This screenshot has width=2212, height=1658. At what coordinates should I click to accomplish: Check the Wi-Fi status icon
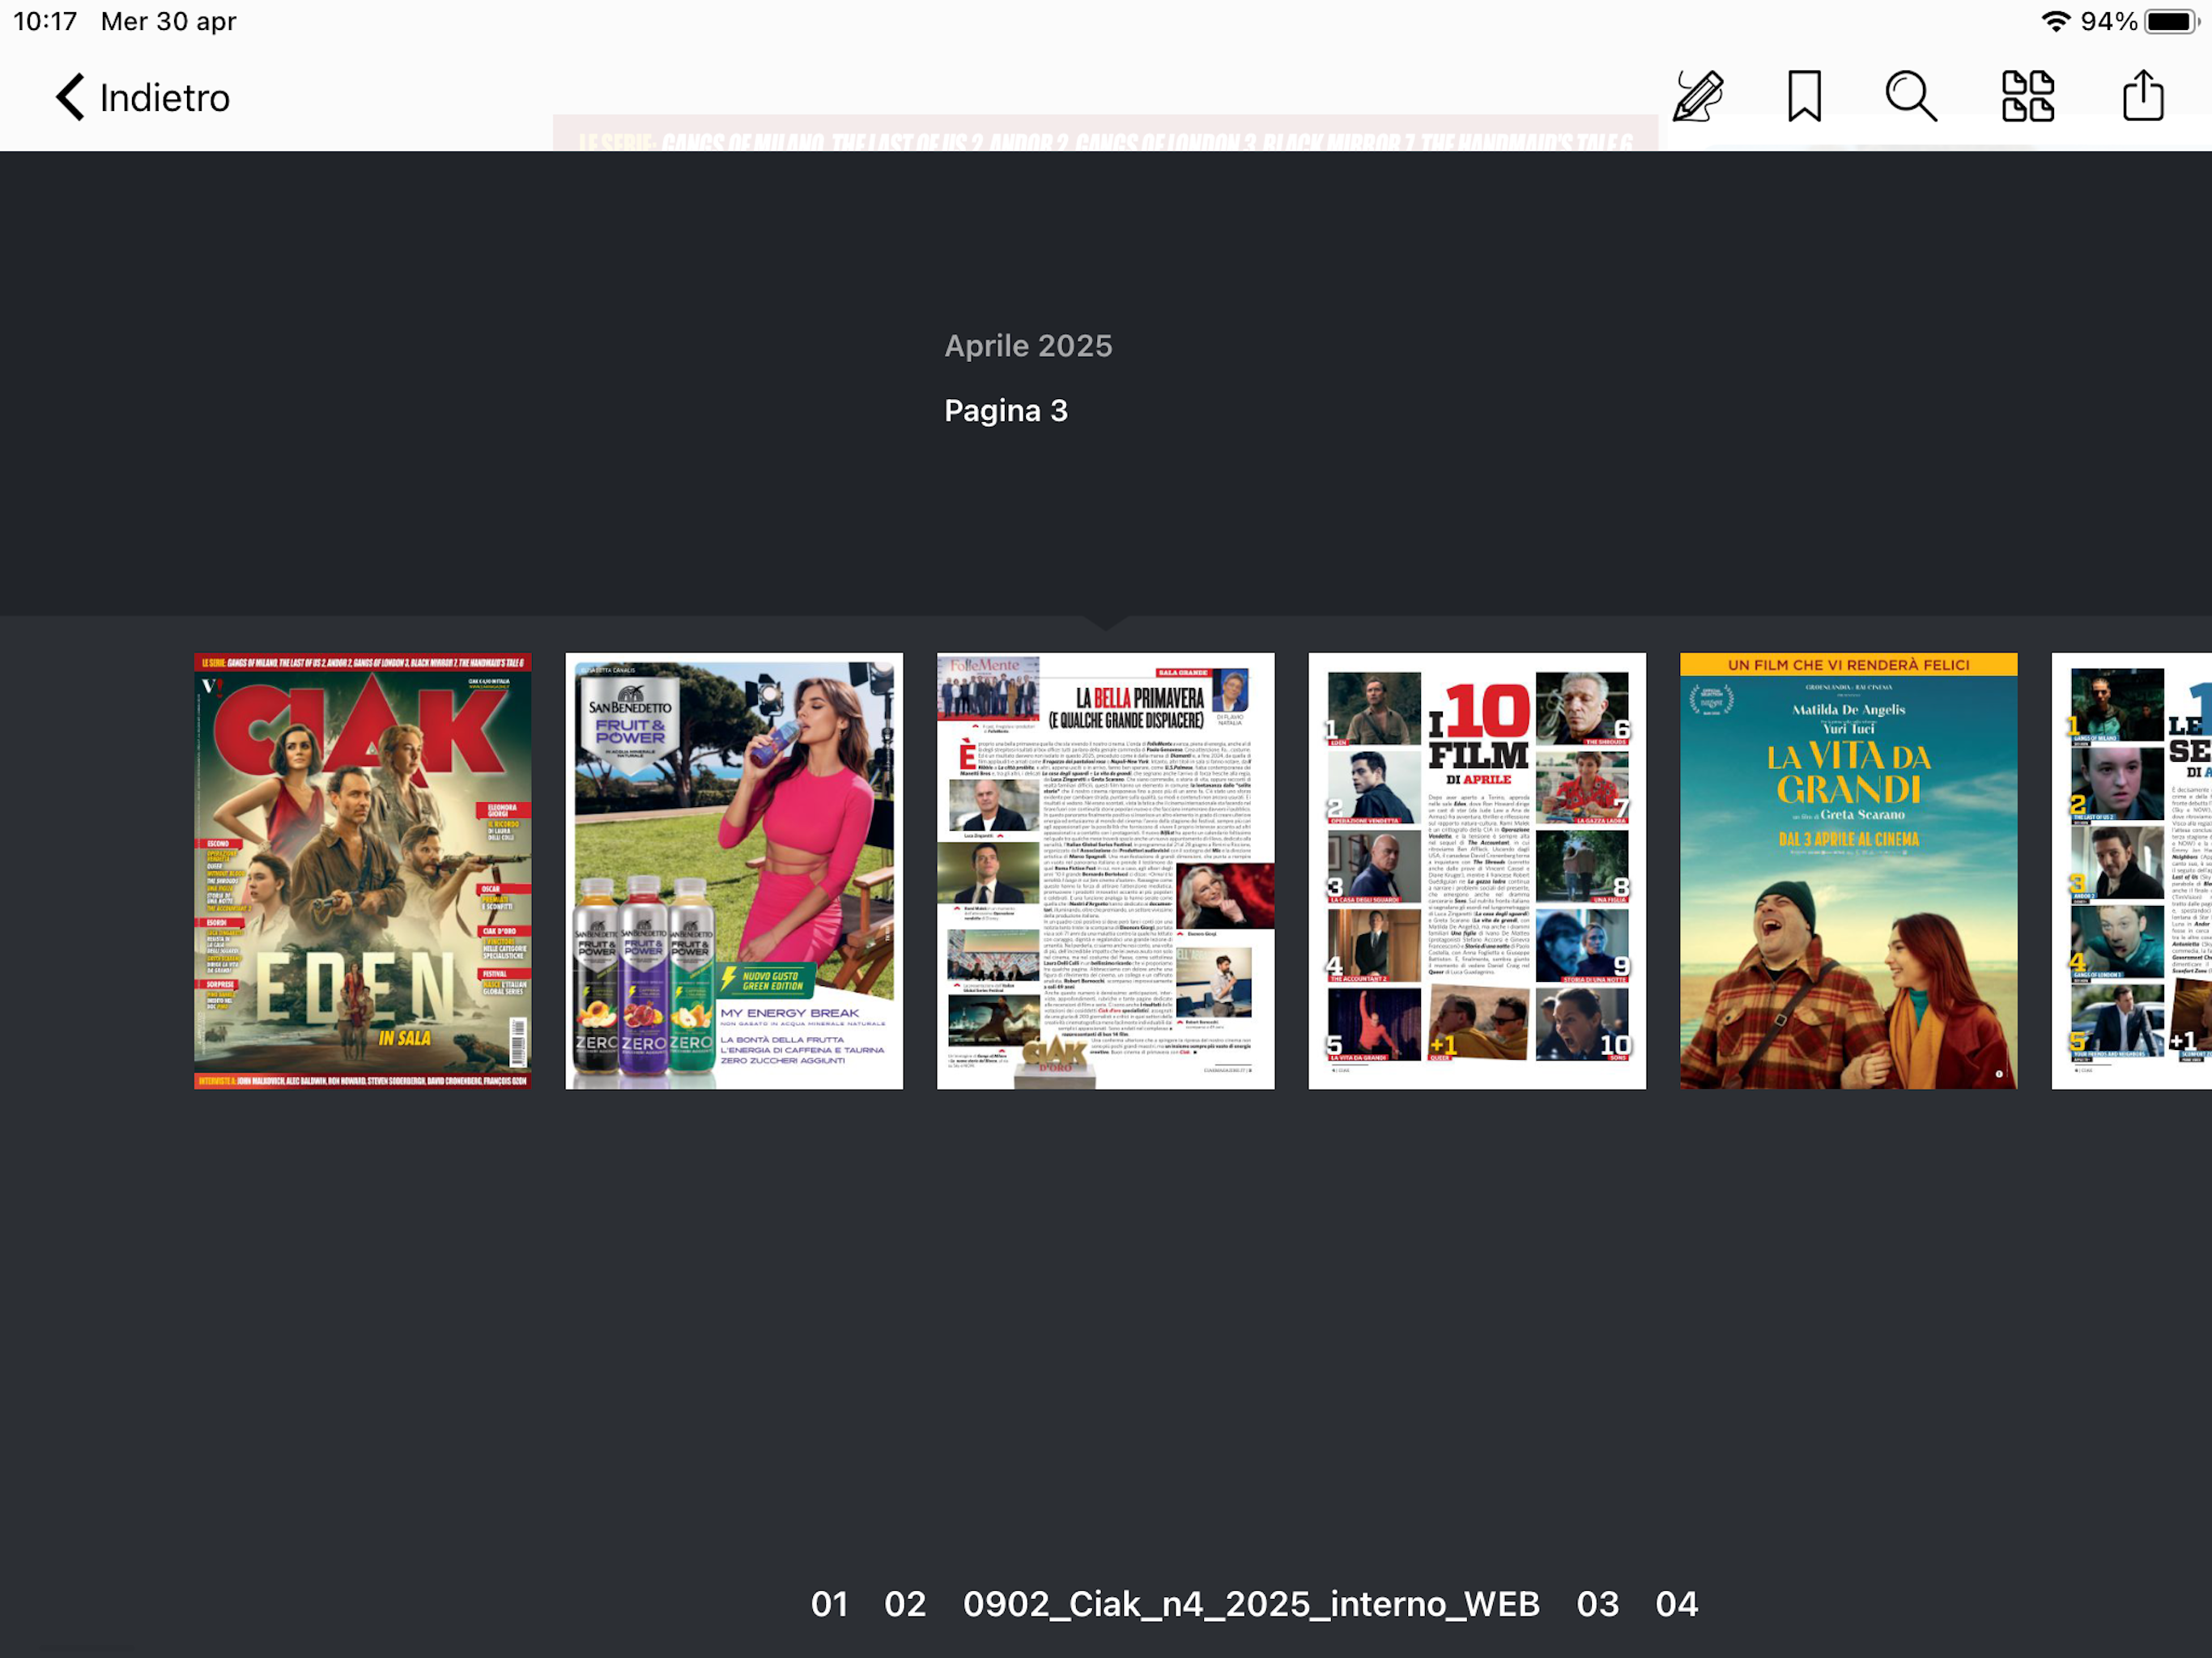(x=2055, y=21)
